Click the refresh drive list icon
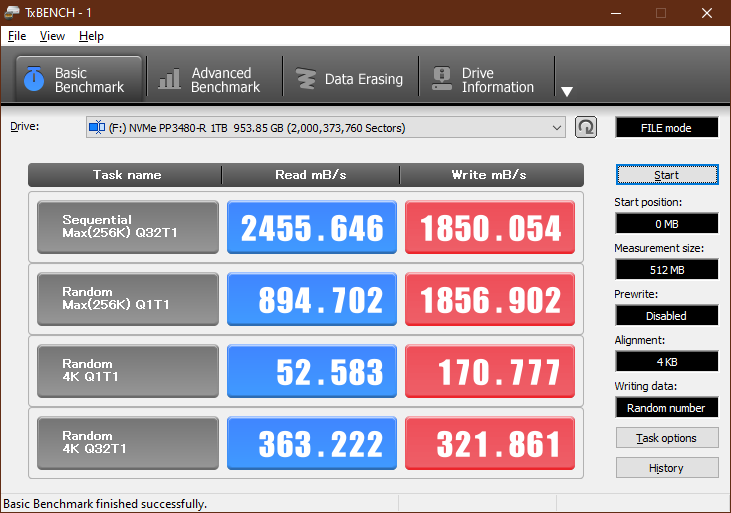The width and height of the screenshot is (731, 513). (586, 127)
